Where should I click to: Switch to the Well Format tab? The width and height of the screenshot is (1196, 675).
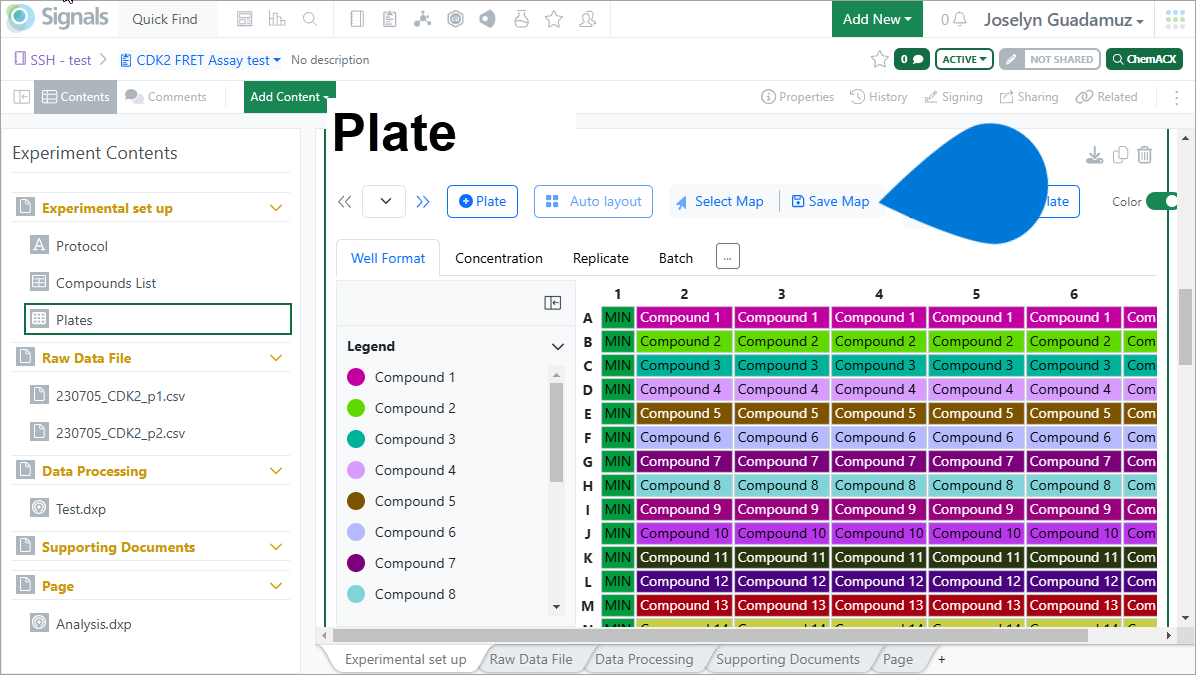tap(387, 258)
